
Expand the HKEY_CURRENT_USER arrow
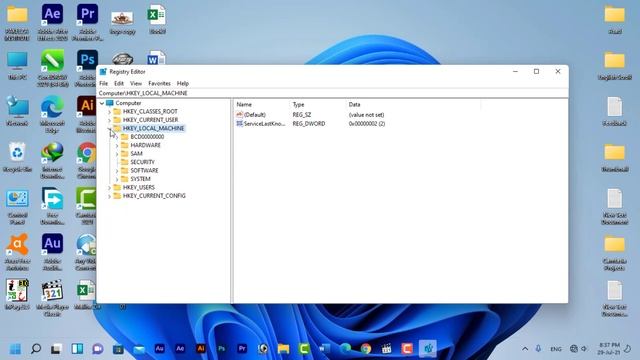pyautogui.click(x=109, y=120)
